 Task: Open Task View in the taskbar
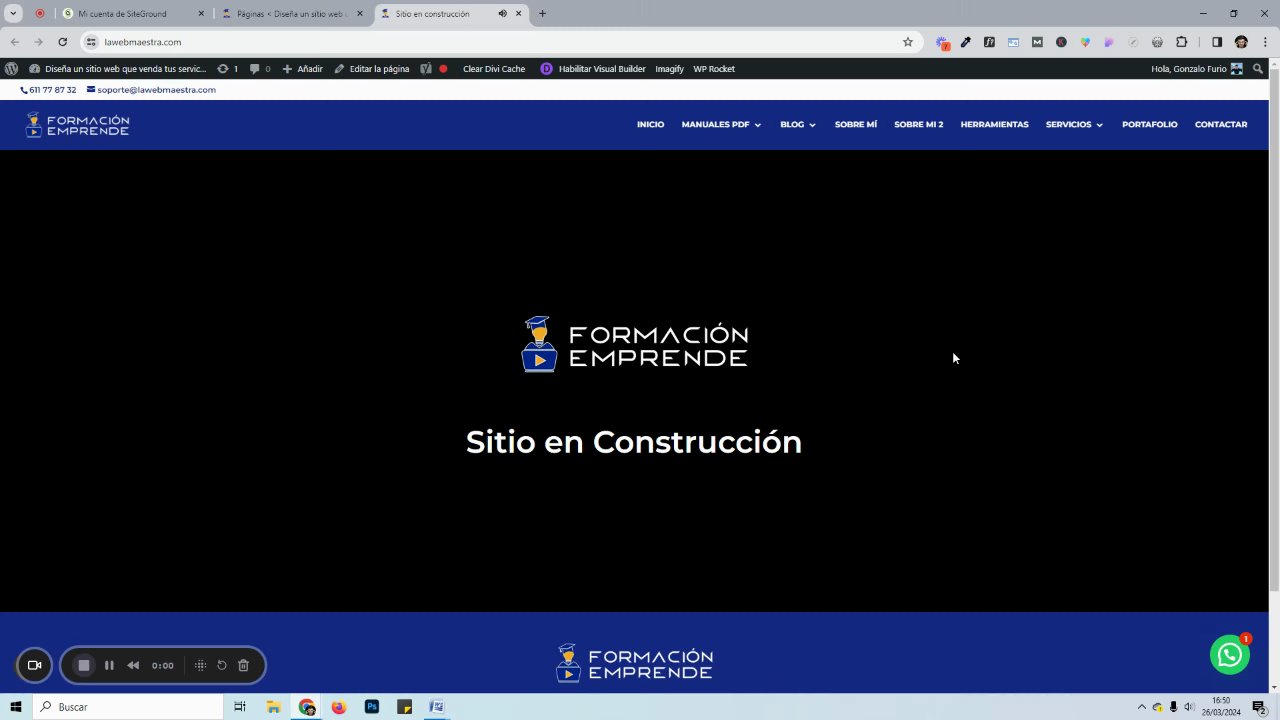click(240, 707)
